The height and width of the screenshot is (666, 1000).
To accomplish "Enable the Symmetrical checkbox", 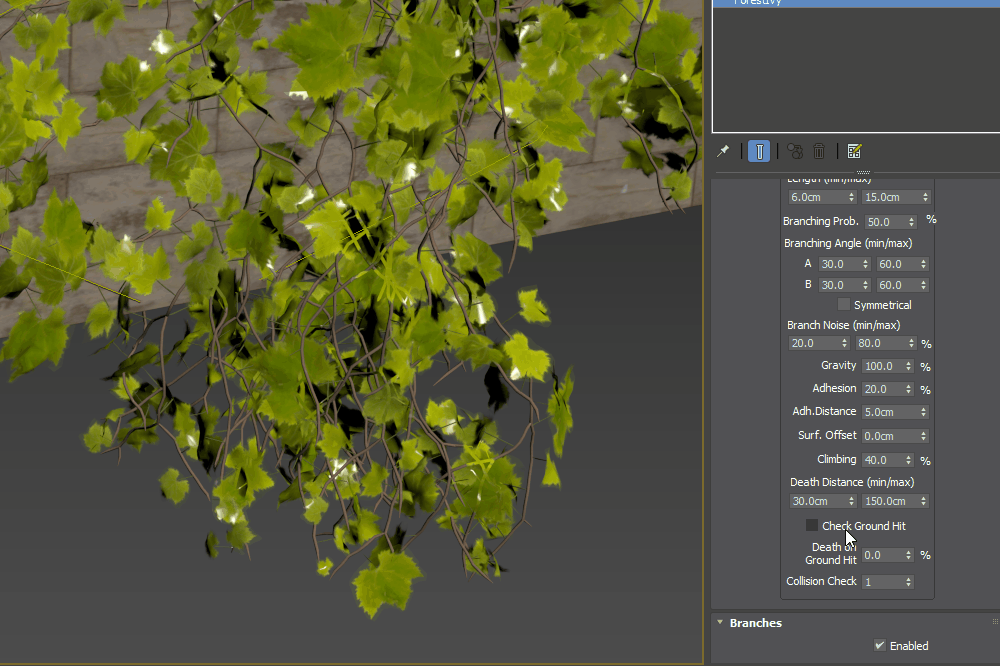I will (843, 305).
